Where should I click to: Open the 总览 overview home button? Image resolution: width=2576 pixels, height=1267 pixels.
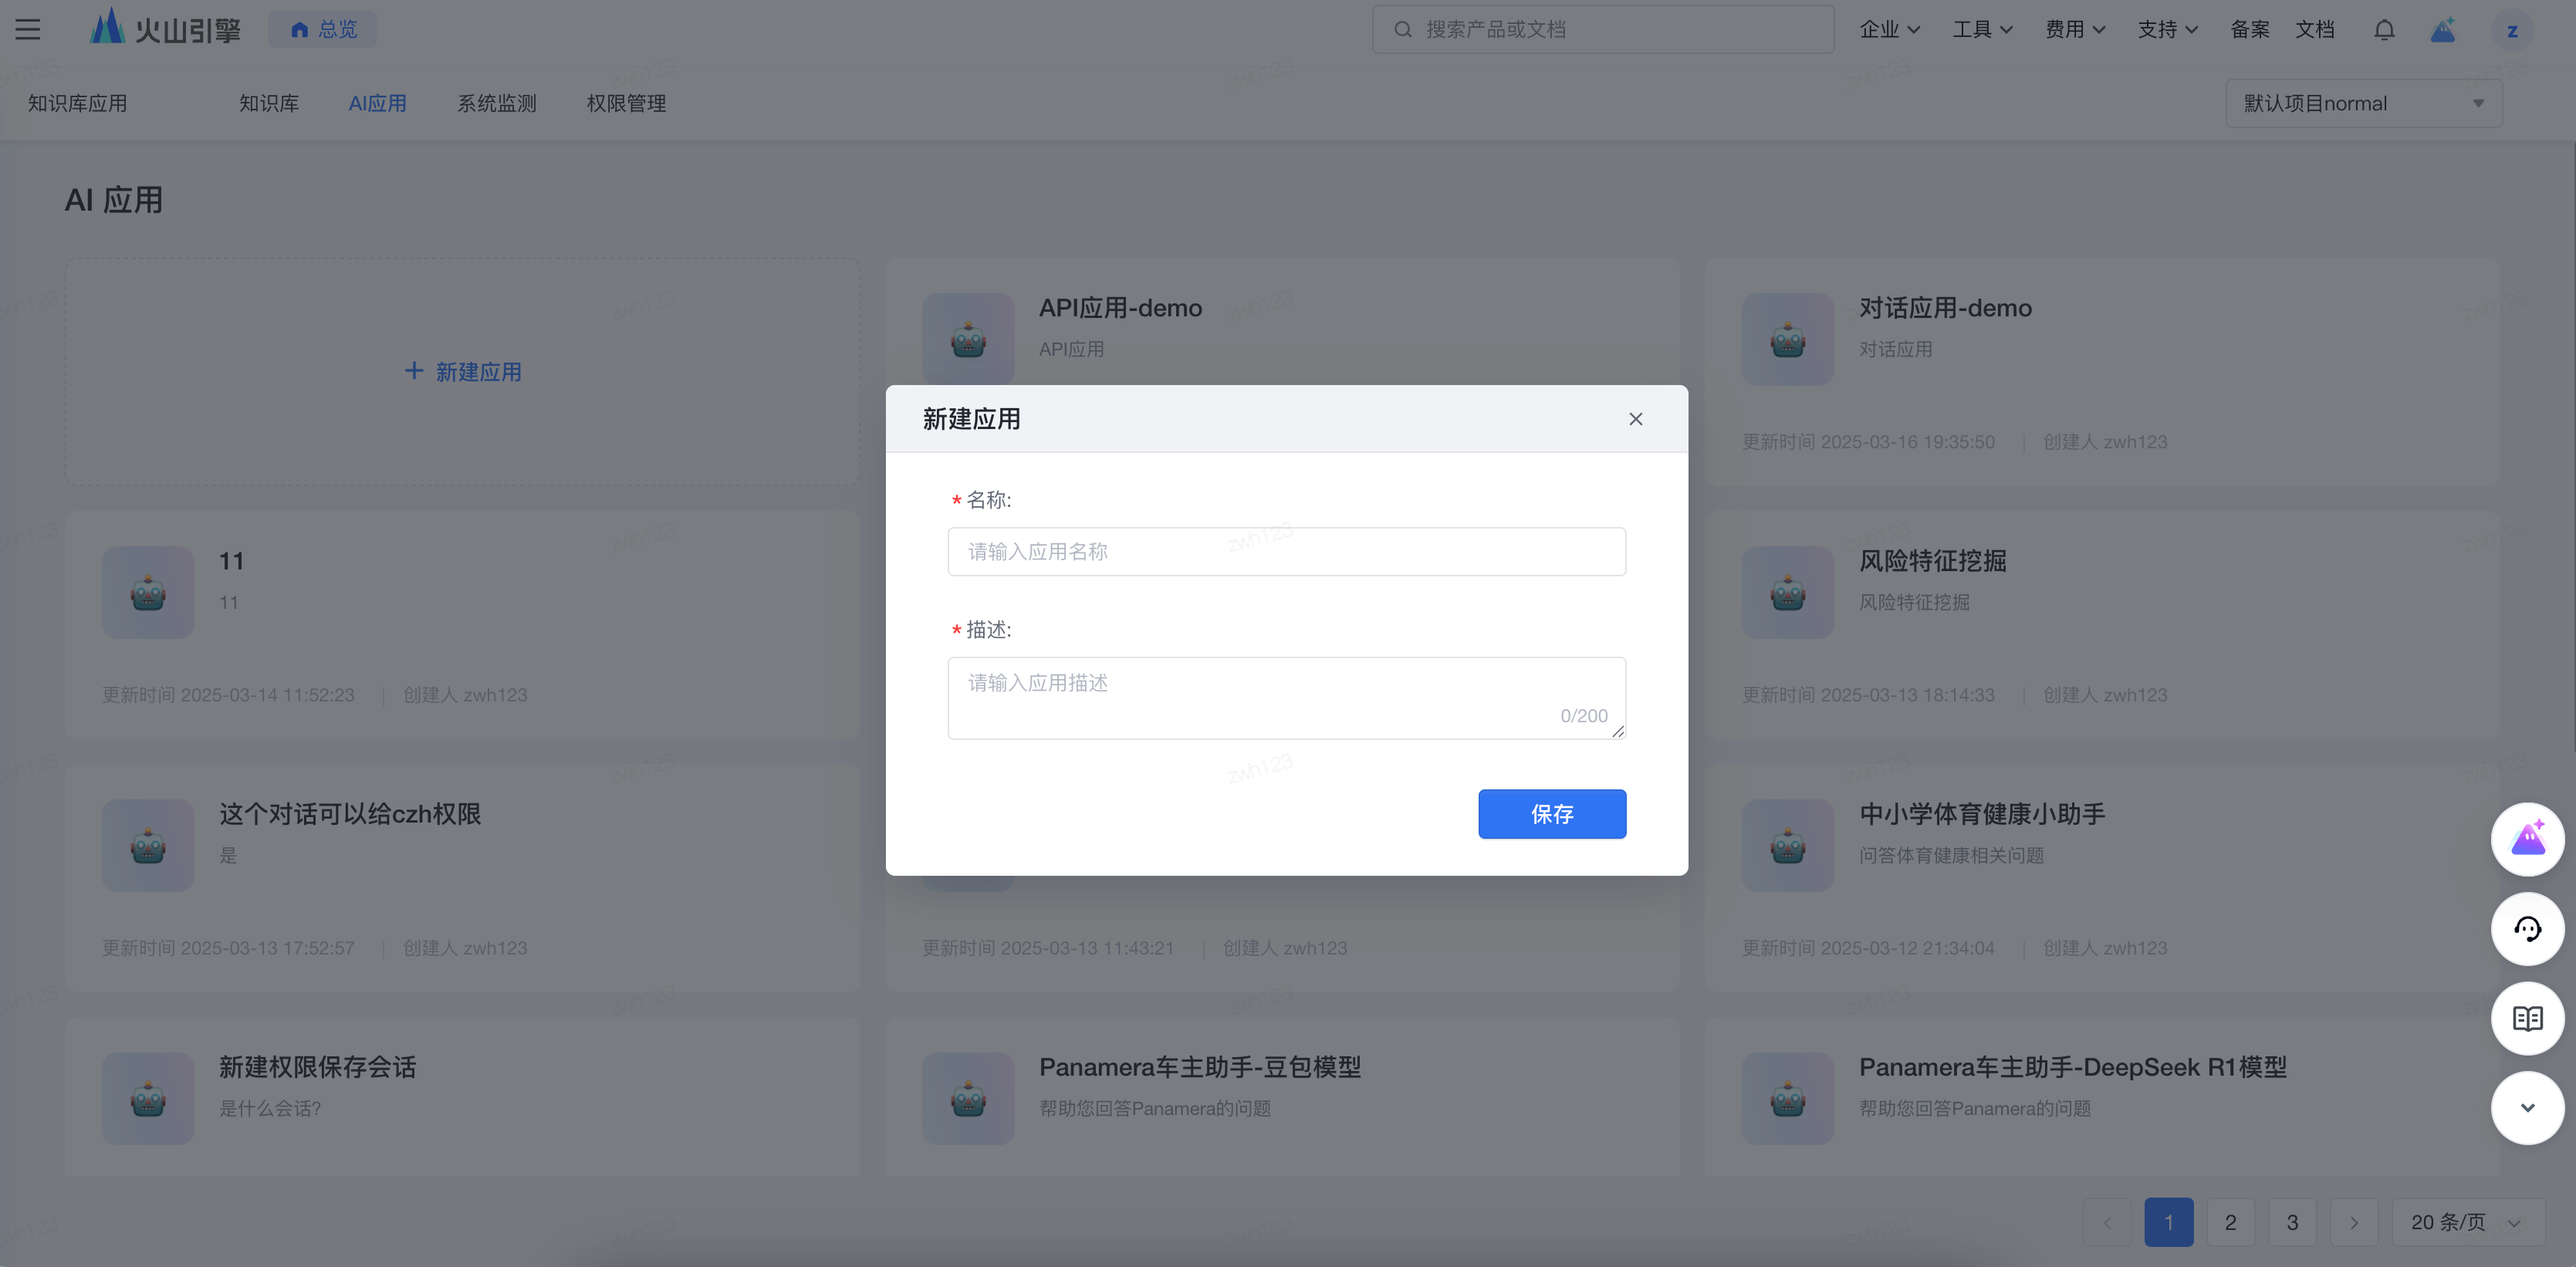[x=323, y=30]
